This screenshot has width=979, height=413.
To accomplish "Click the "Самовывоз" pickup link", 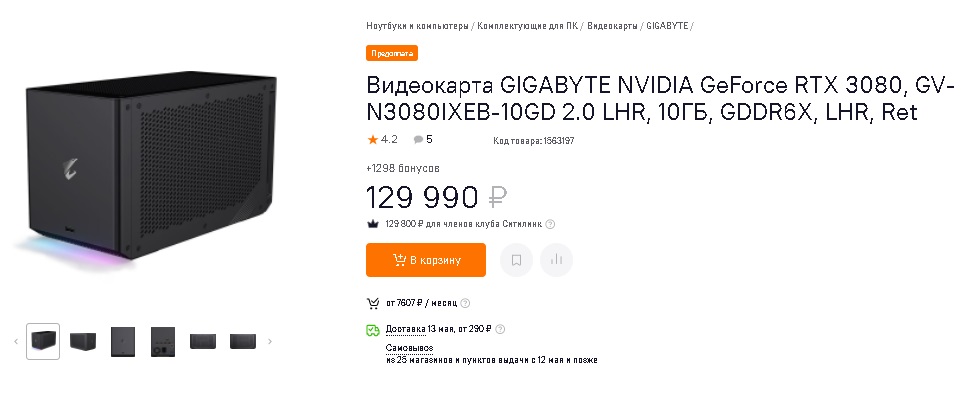I will coord(410,348).
